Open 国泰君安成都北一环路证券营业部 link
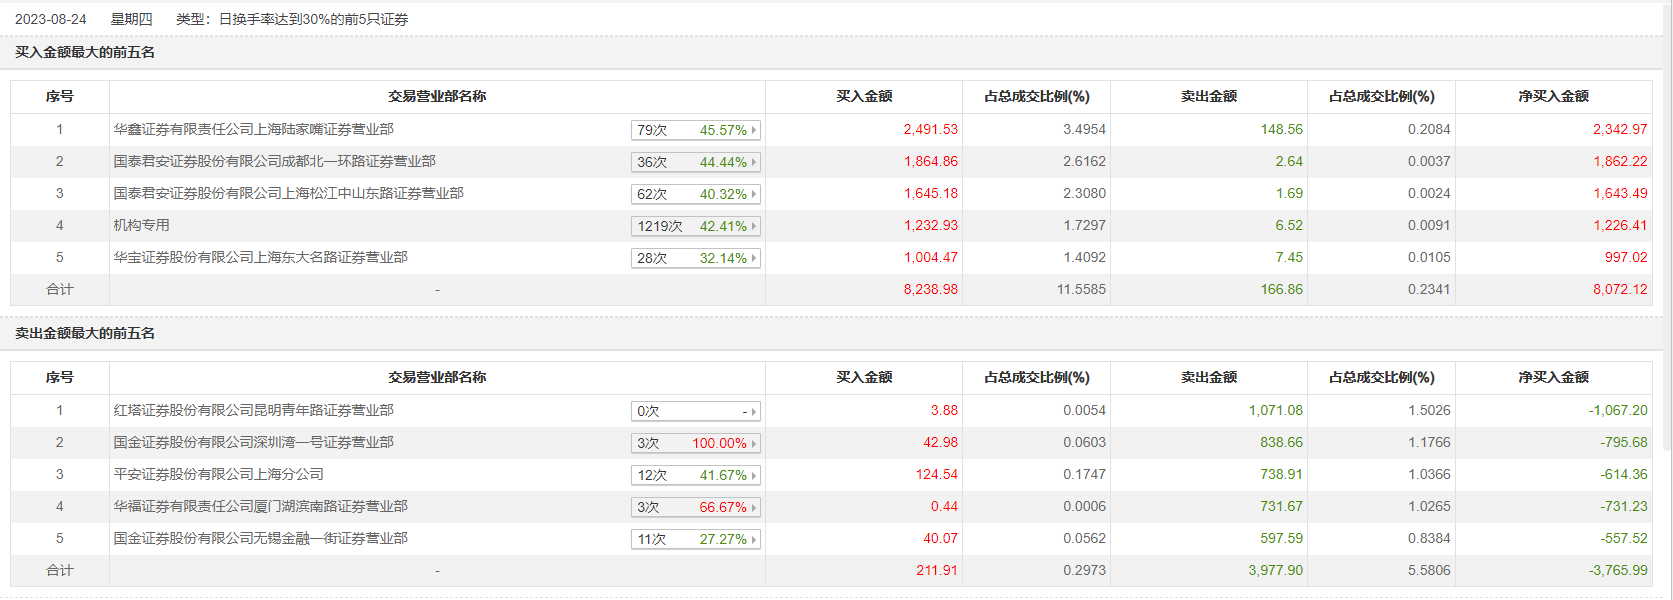The image size is (1673, 600). tap(274, 161)
